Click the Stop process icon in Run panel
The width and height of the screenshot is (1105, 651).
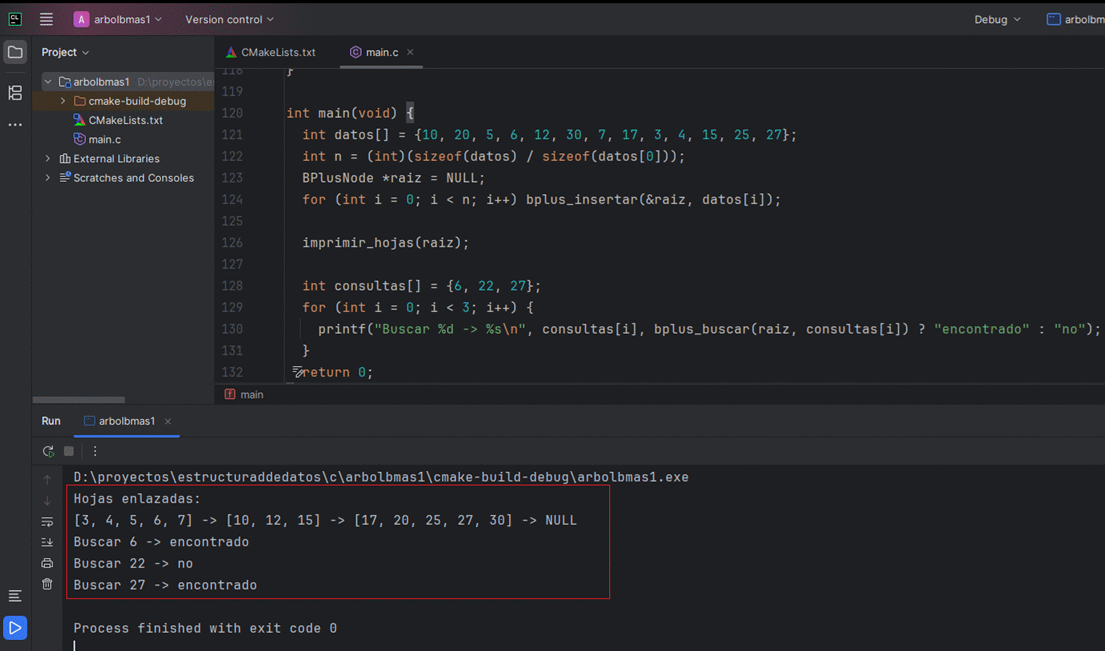pyautogui.click(x=69, y=451)
